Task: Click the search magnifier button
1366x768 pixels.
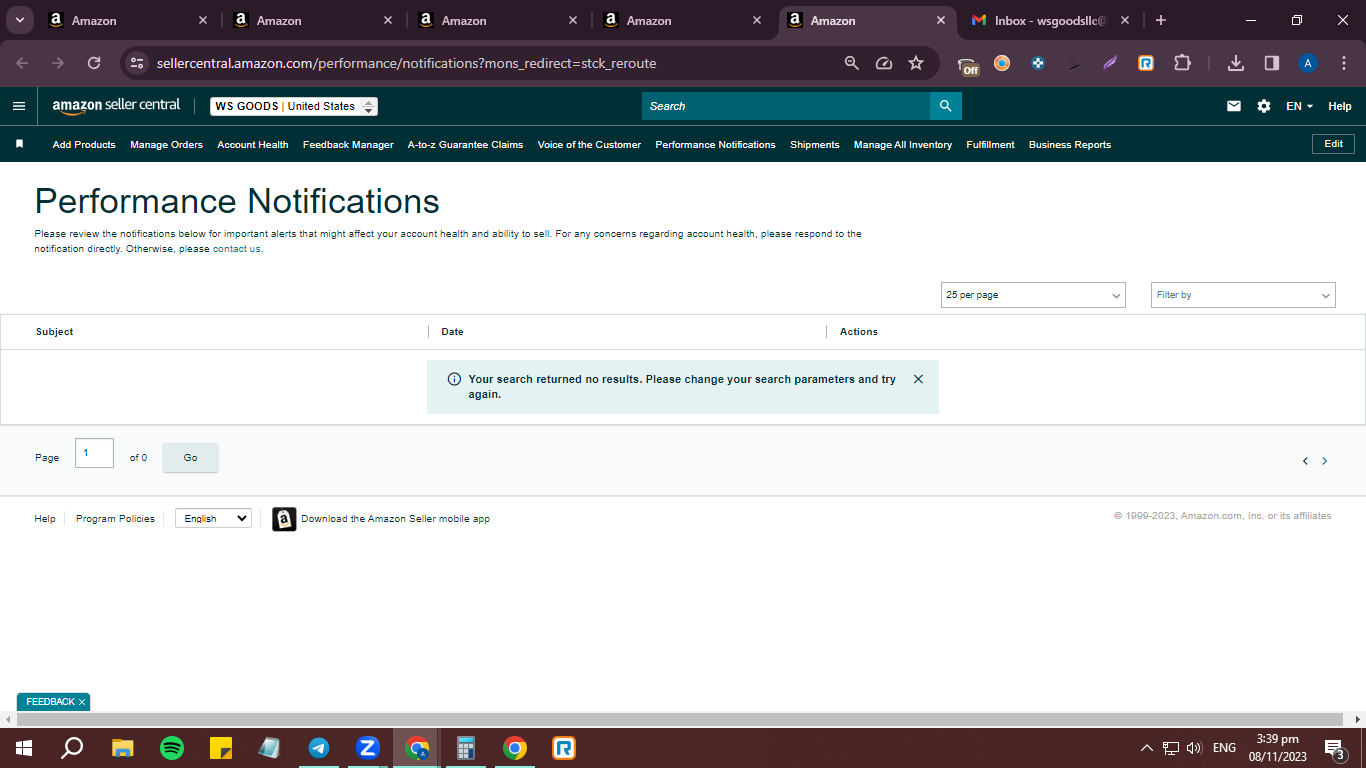Action: pos(945,106)
